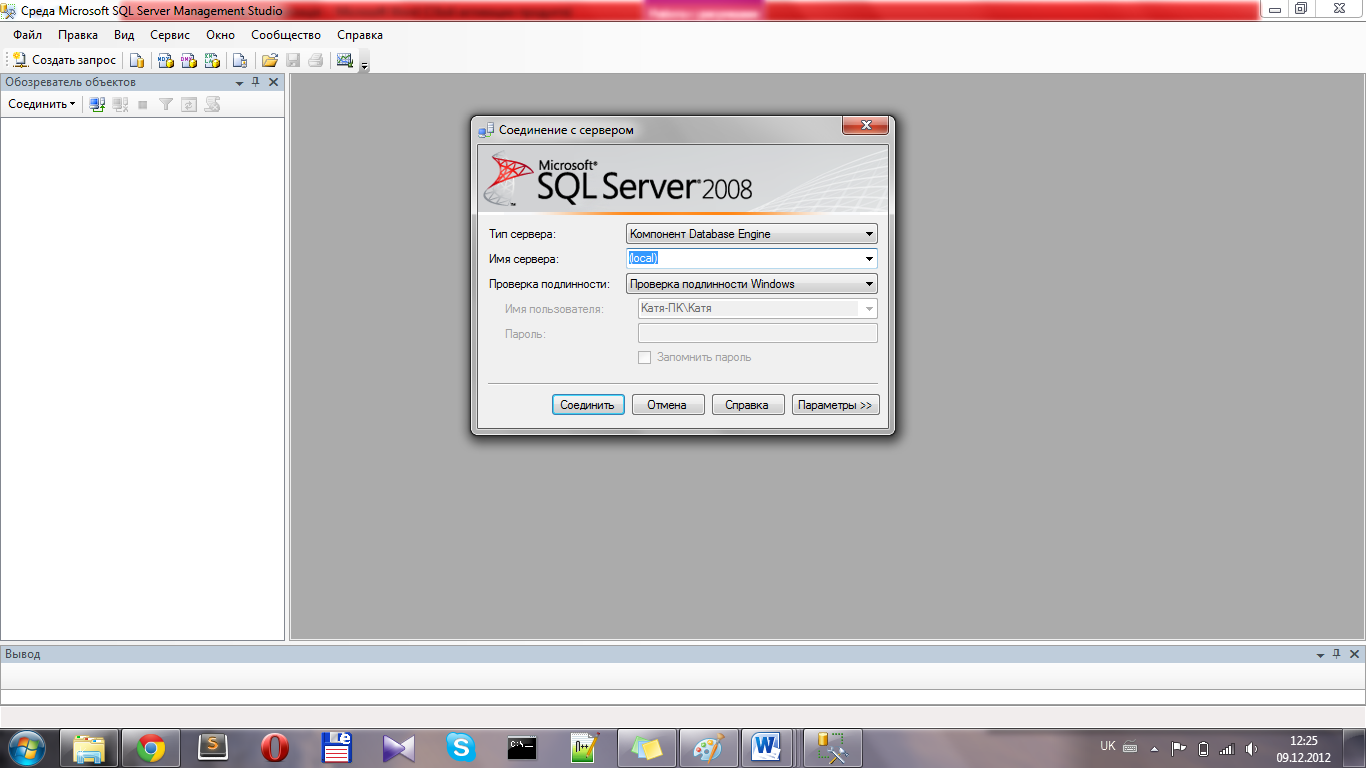The height and width of the screenshot is (768, 1366).
Task: Open Skype from taskbar
Action: pyautogui.click(x=461, y=747)
